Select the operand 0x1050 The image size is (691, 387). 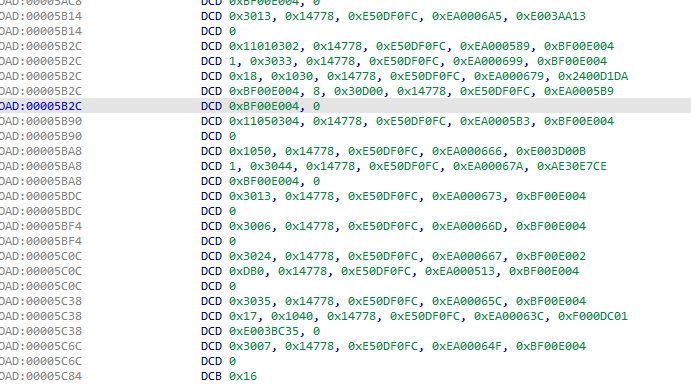pos(250,151)
